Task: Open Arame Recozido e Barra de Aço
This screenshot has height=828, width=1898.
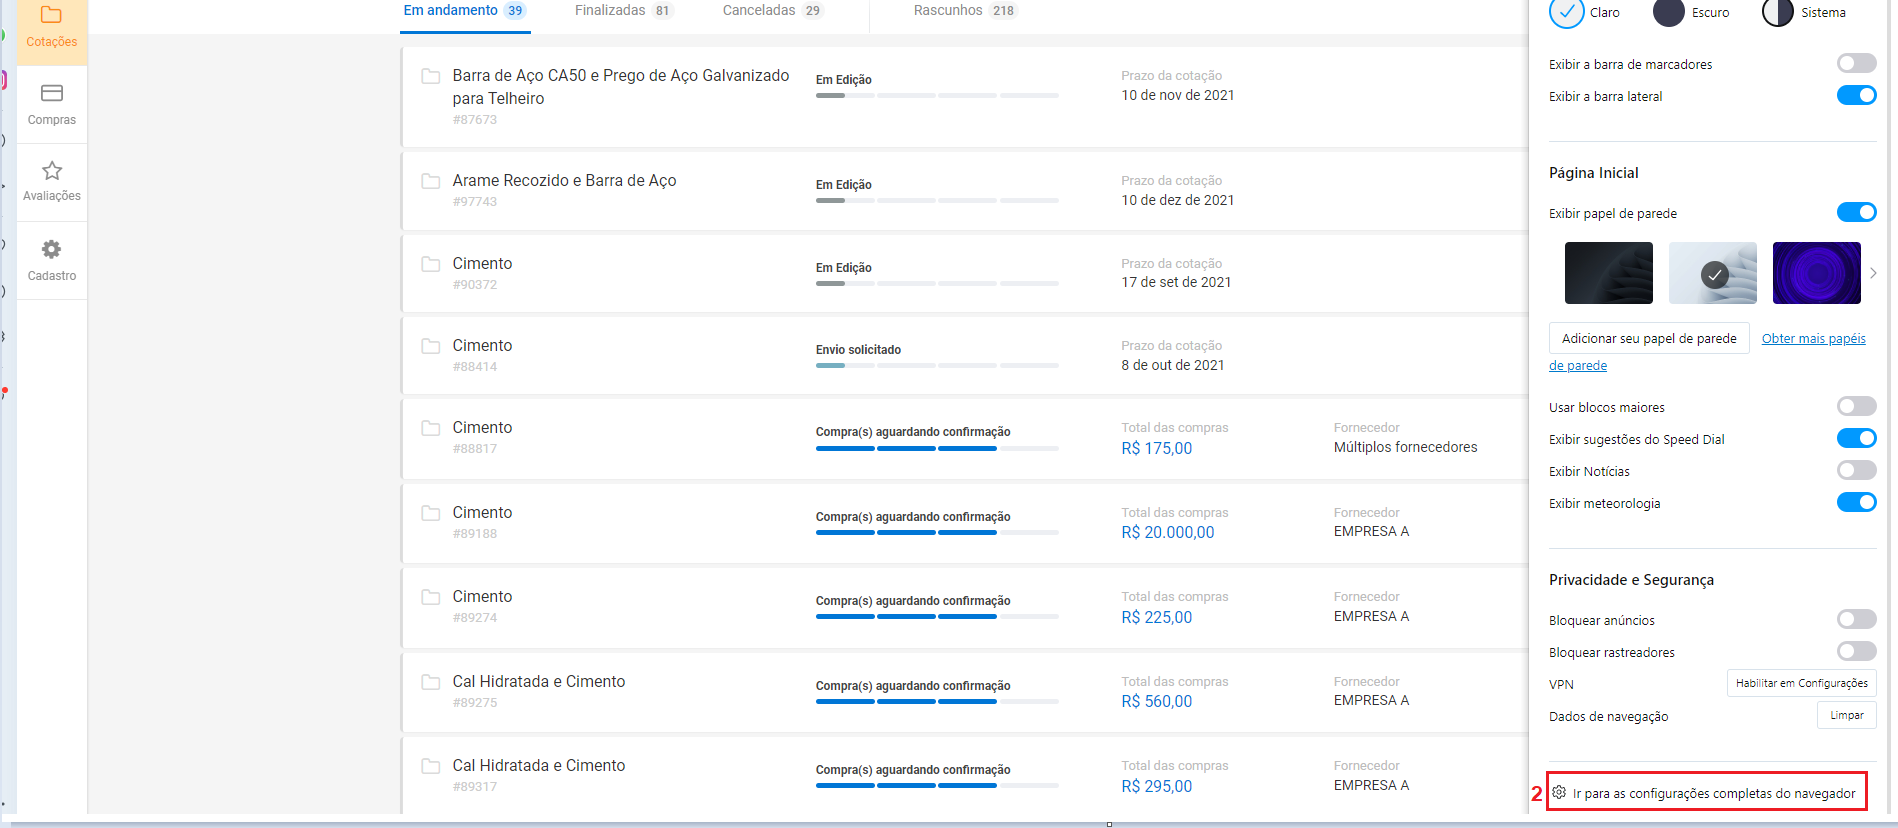Action: (564, 181)
